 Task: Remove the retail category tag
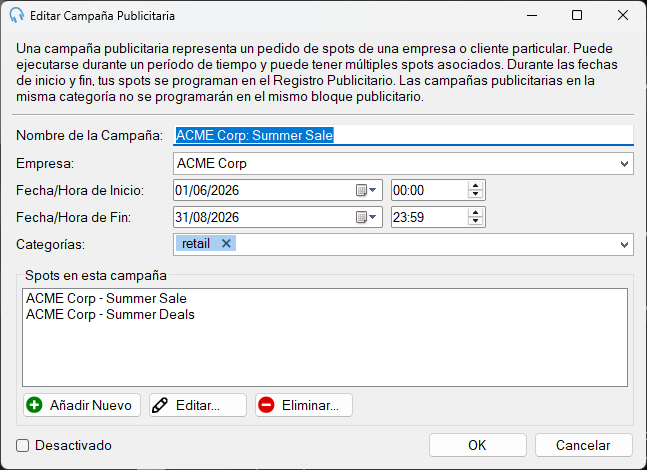tap(226, 243)
